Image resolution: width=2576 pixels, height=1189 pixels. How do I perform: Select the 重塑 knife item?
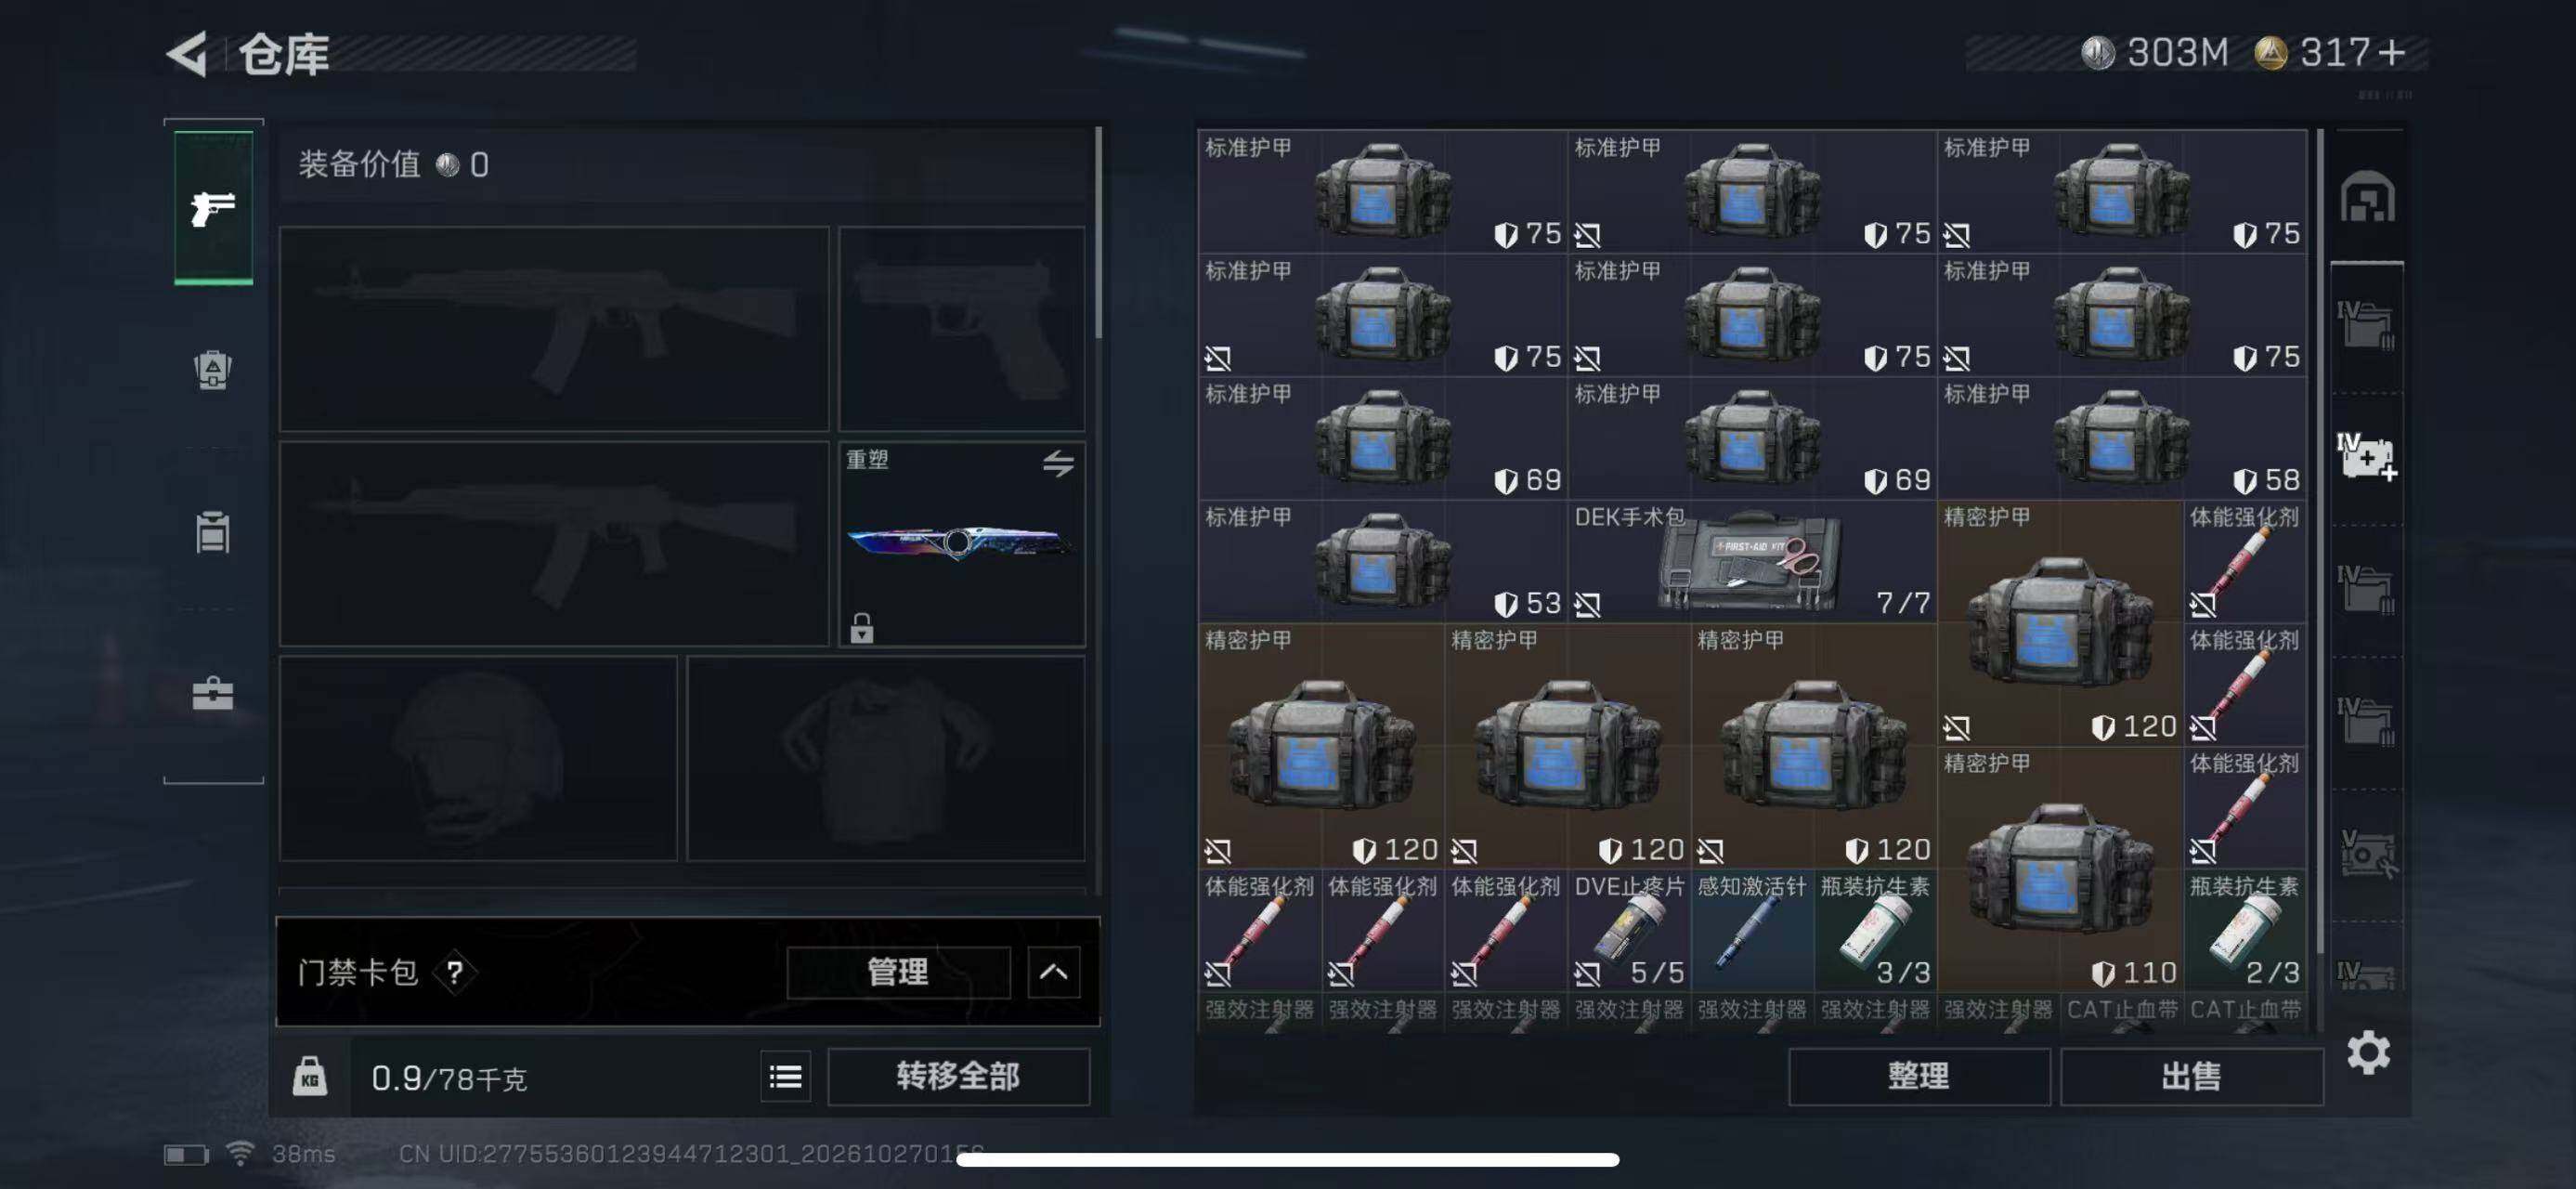tap(962, 544)
